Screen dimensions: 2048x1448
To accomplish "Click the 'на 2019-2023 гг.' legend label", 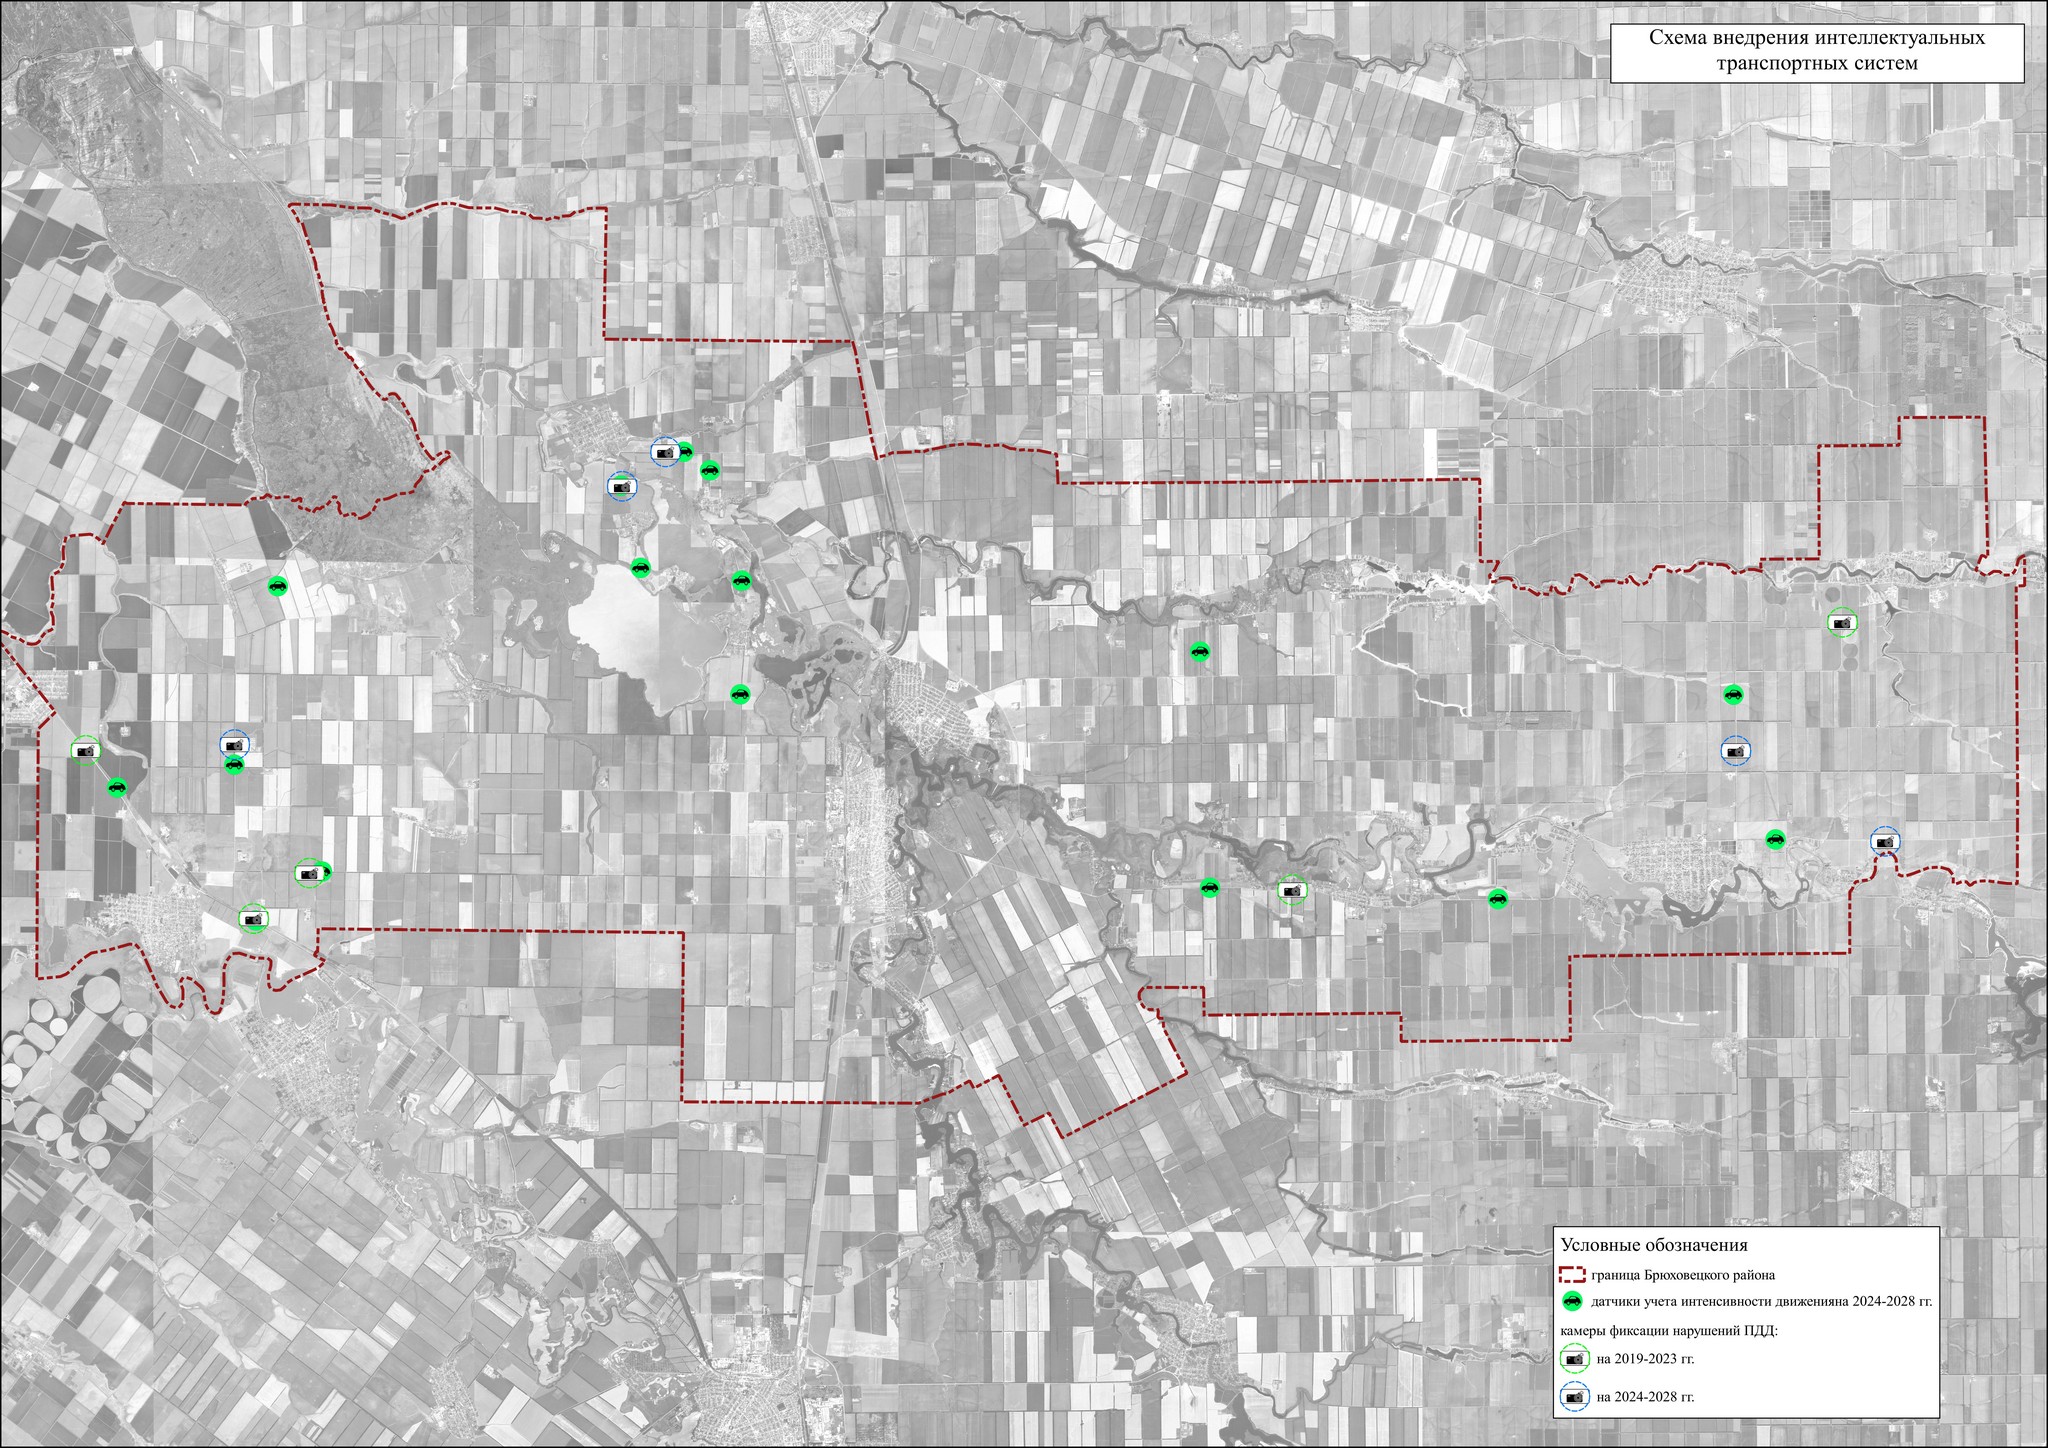I will tap(1646, 1359).
